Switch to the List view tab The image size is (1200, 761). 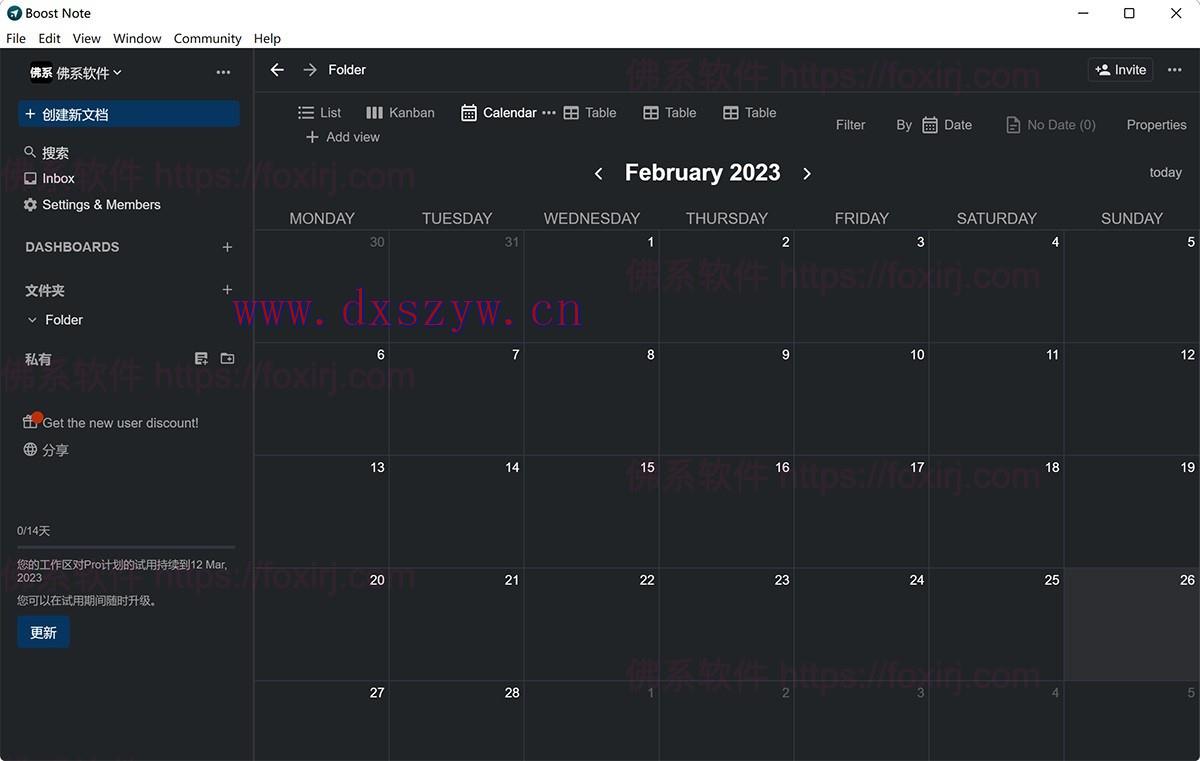click(319, 113)
